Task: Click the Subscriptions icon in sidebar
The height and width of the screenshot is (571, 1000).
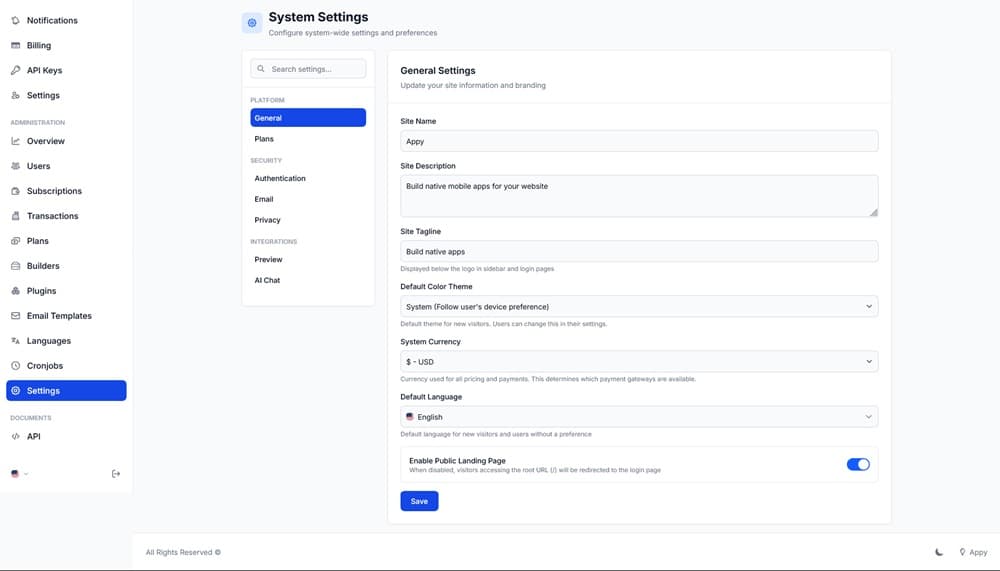Action: 15,191
